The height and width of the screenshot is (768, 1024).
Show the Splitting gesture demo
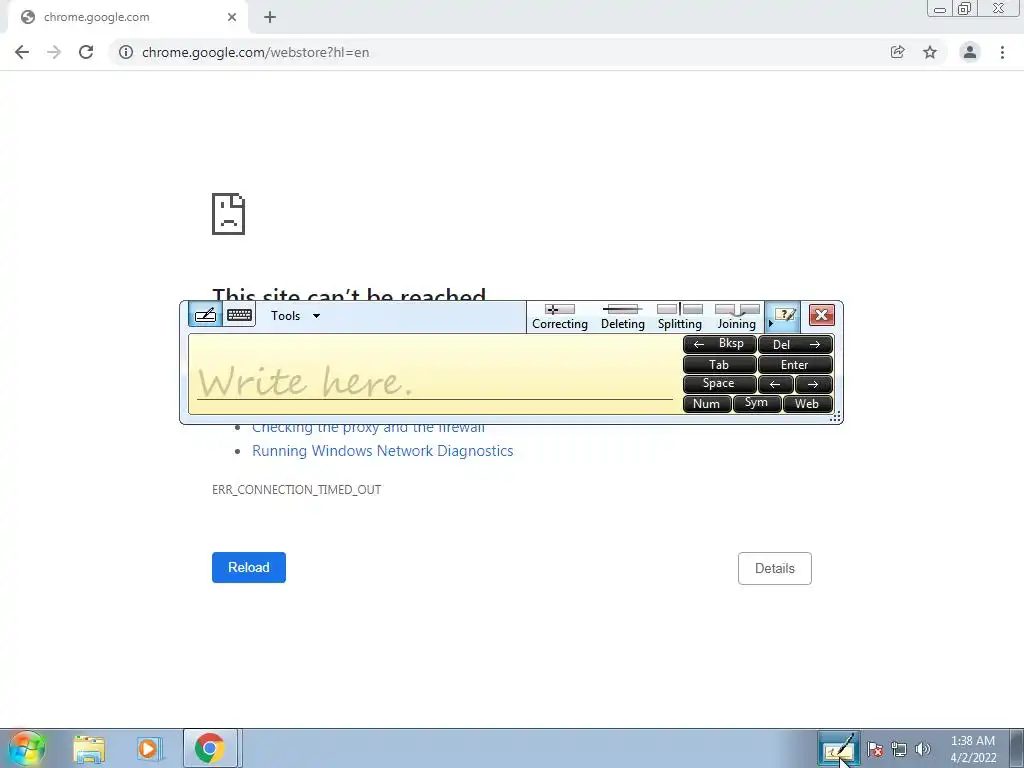pos(680,317)
